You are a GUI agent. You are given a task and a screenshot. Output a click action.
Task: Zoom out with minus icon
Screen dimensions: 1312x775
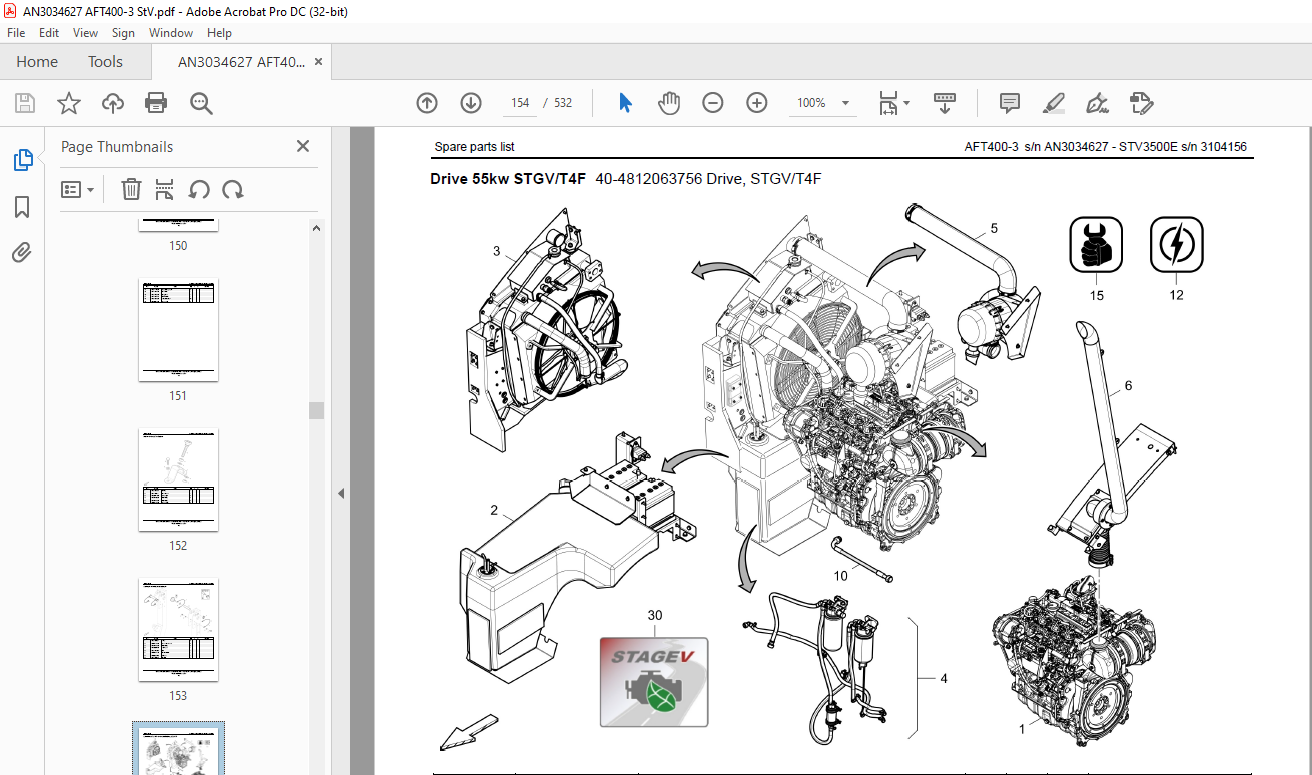[x=713, y=103]
